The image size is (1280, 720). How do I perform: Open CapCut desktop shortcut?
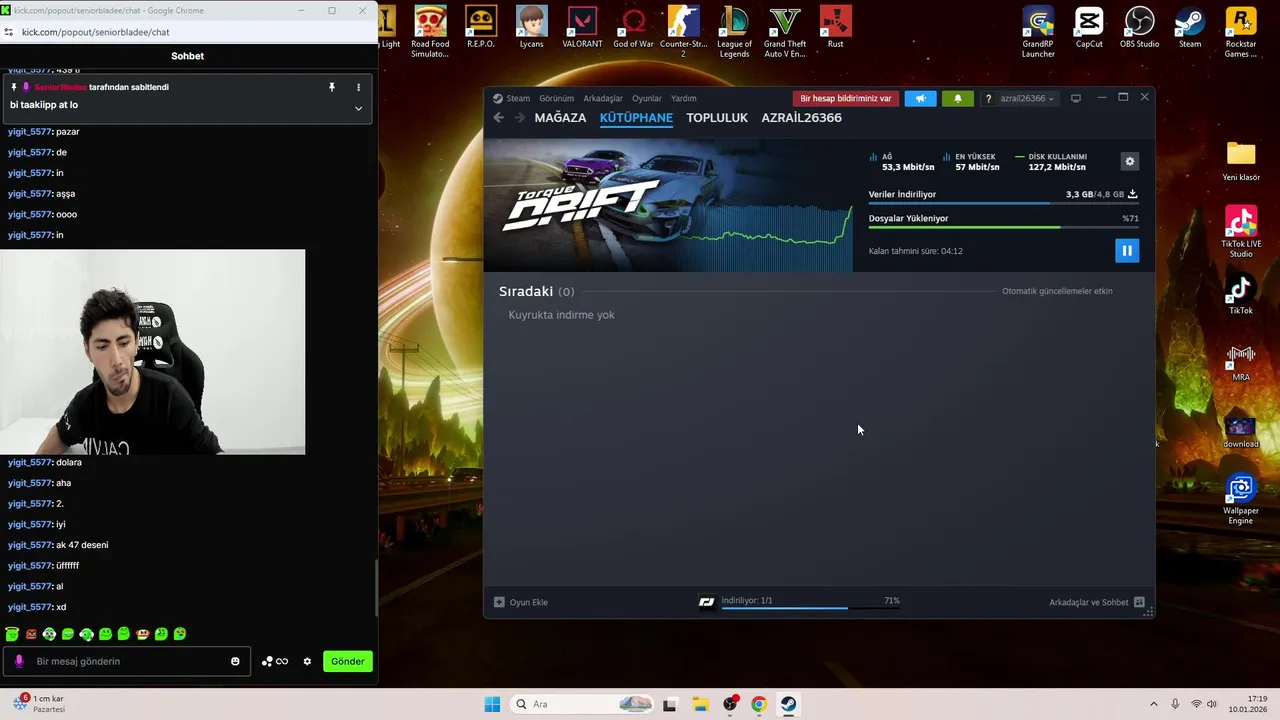tap(1089, 29)
